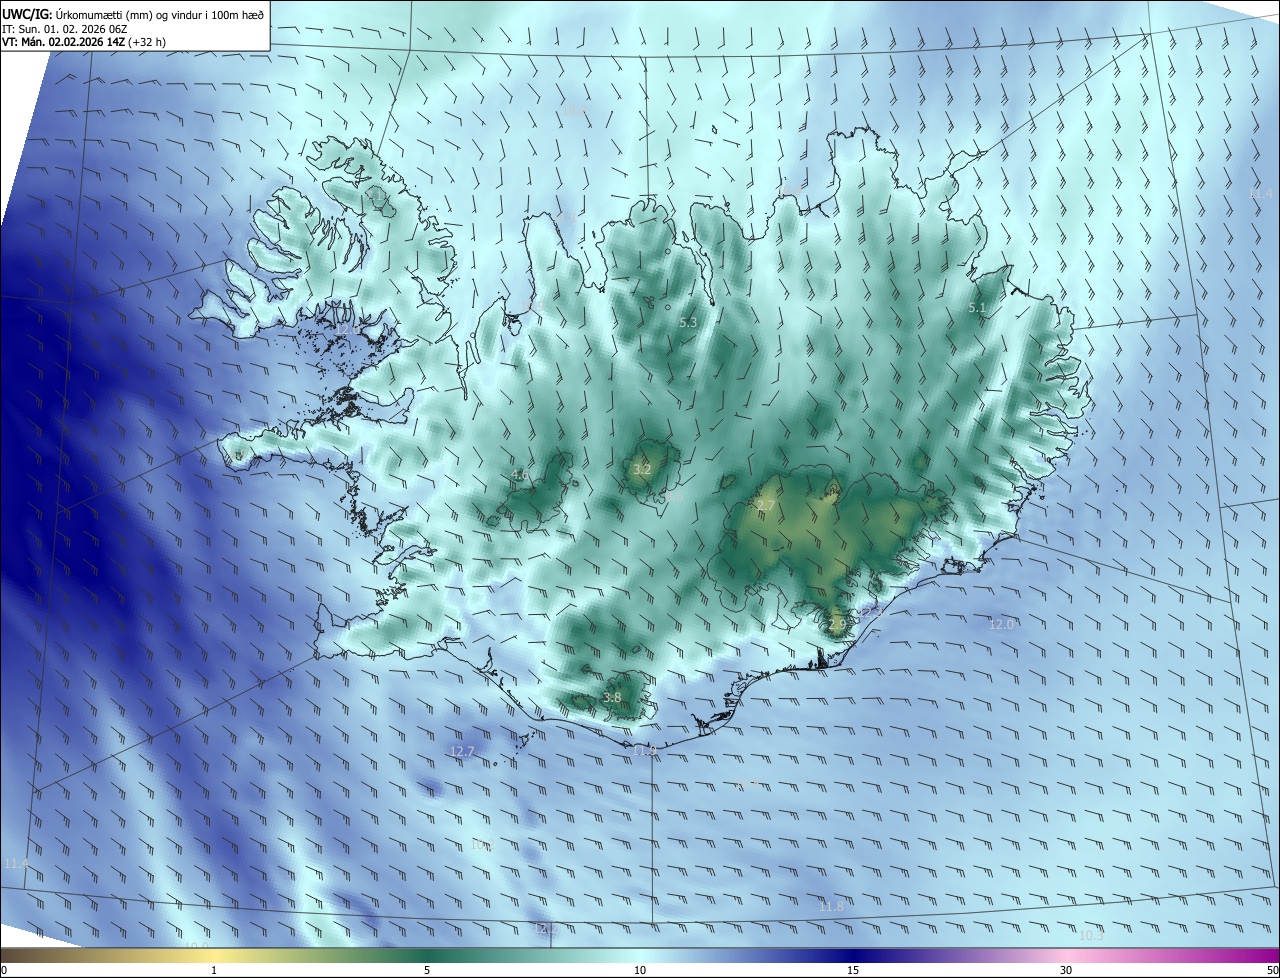1280x978 pixels.
Task: Click the 10.3 value over the sea
Action: [1092, 935]
